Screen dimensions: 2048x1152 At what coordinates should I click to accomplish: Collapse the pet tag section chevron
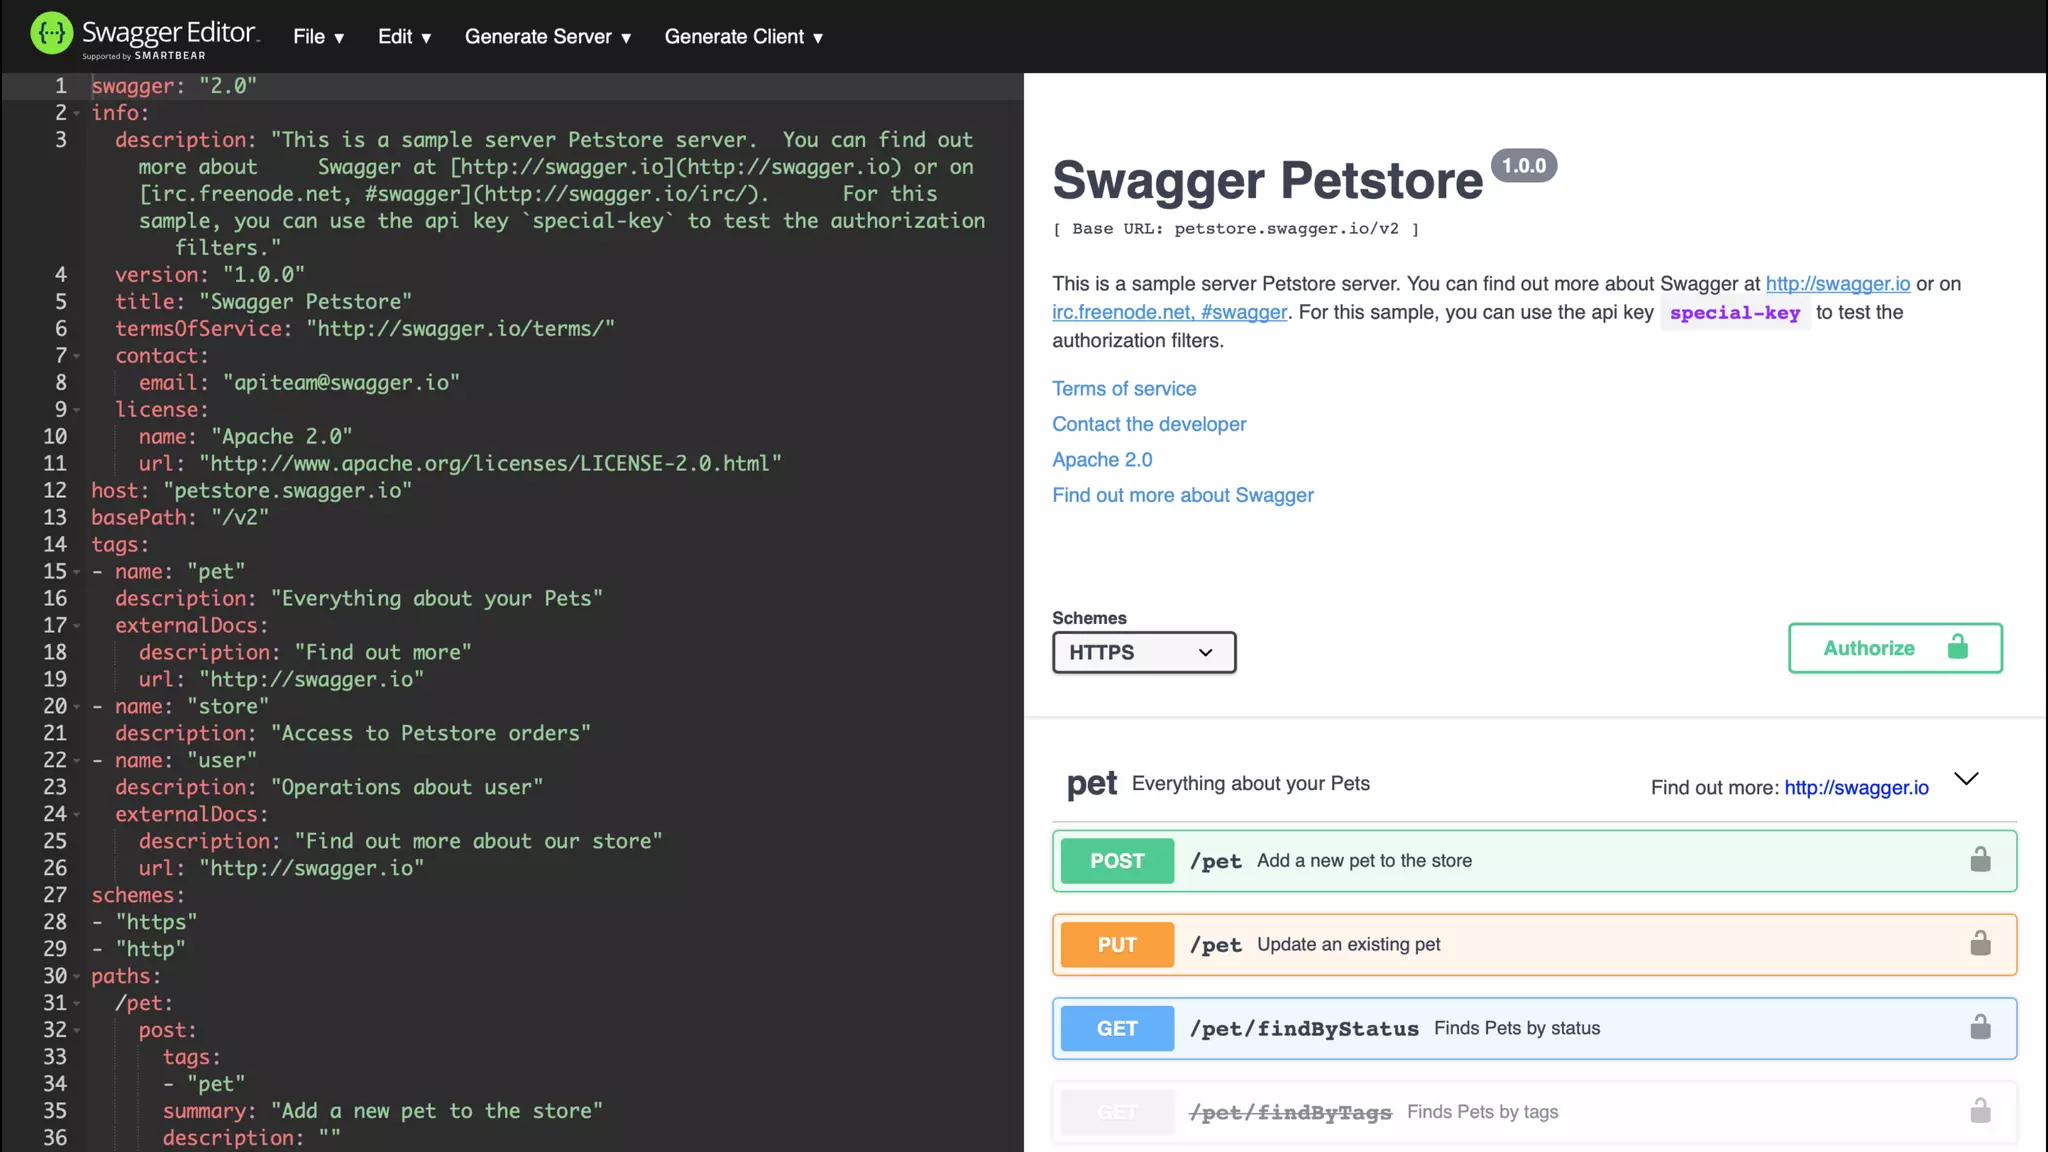[x=1966, y=779]
